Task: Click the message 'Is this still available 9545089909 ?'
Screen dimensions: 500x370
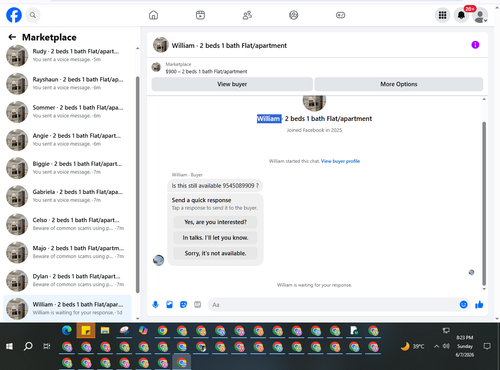Action: click(x=215, y=186)
